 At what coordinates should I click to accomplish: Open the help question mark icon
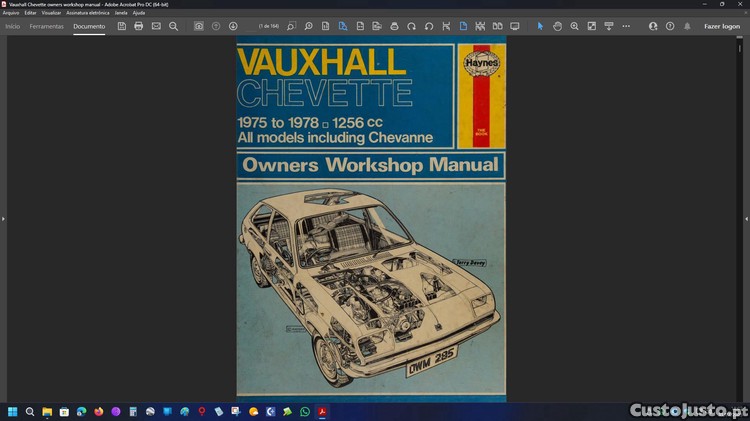(x=670, y=26)
